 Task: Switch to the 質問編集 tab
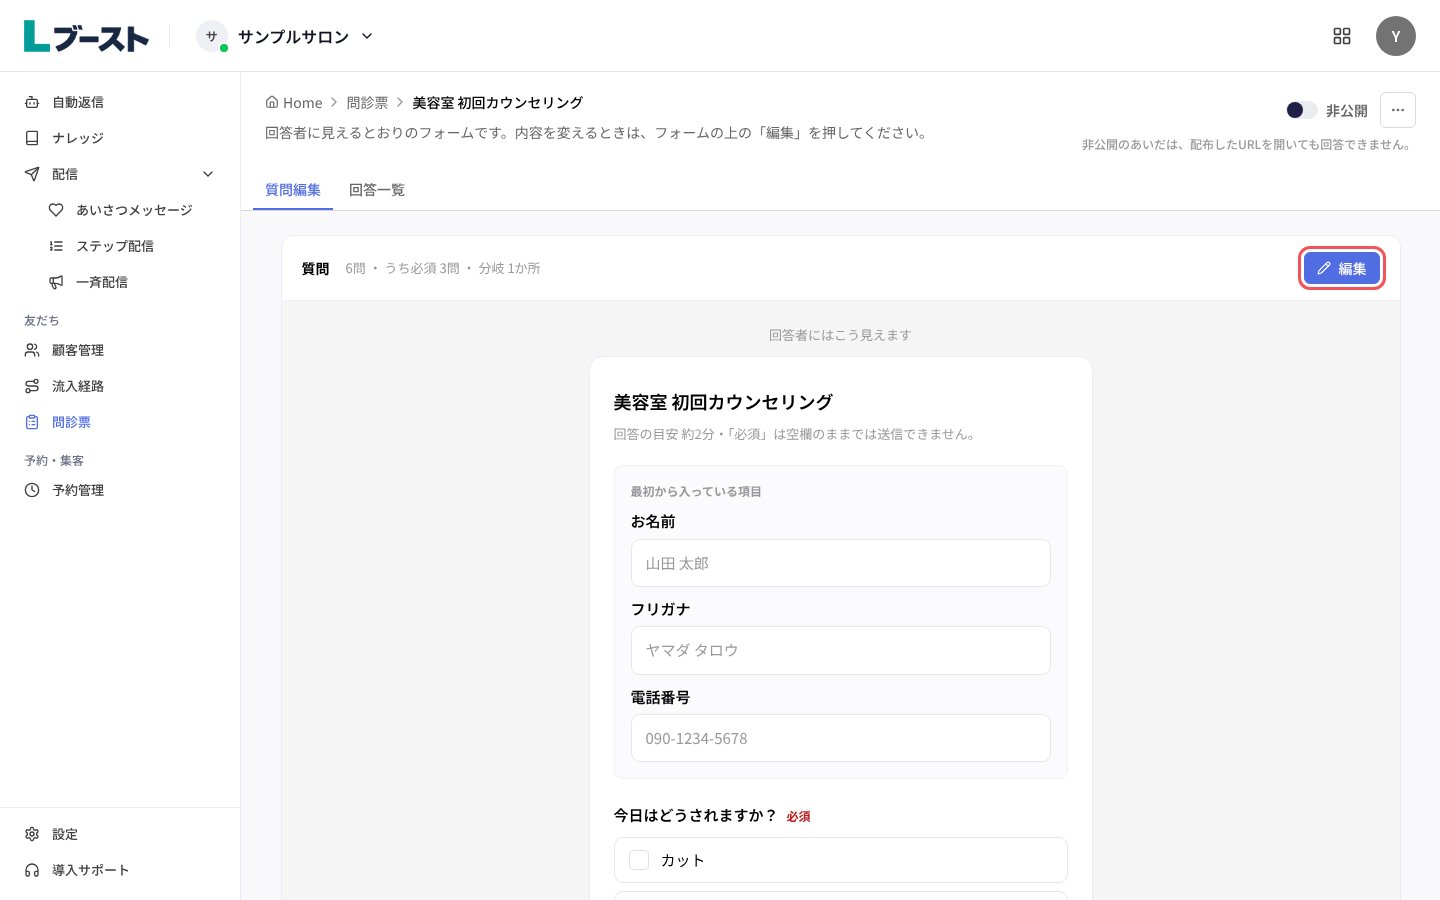(293, 190)
